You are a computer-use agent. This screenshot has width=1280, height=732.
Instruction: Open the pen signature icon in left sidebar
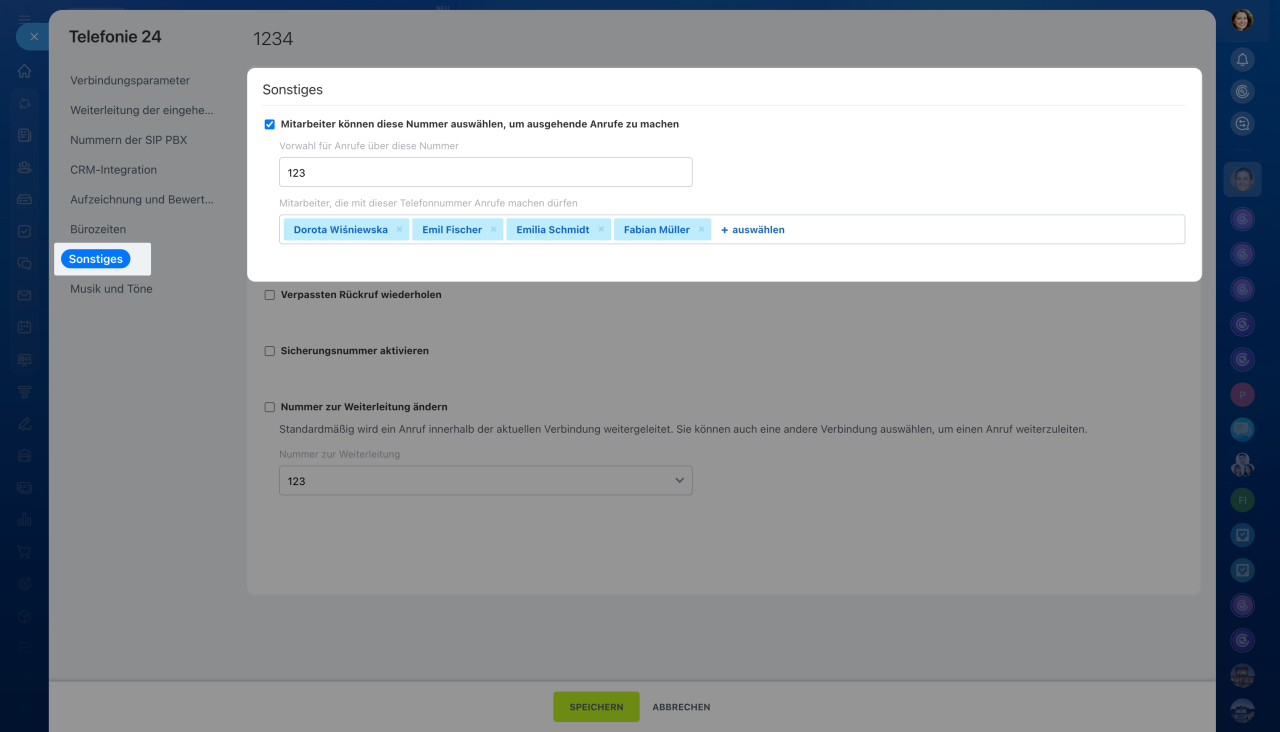tap(24, 423)
